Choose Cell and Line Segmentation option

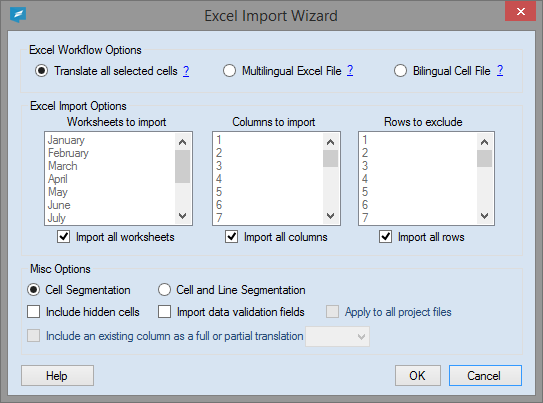coord(164,290)
